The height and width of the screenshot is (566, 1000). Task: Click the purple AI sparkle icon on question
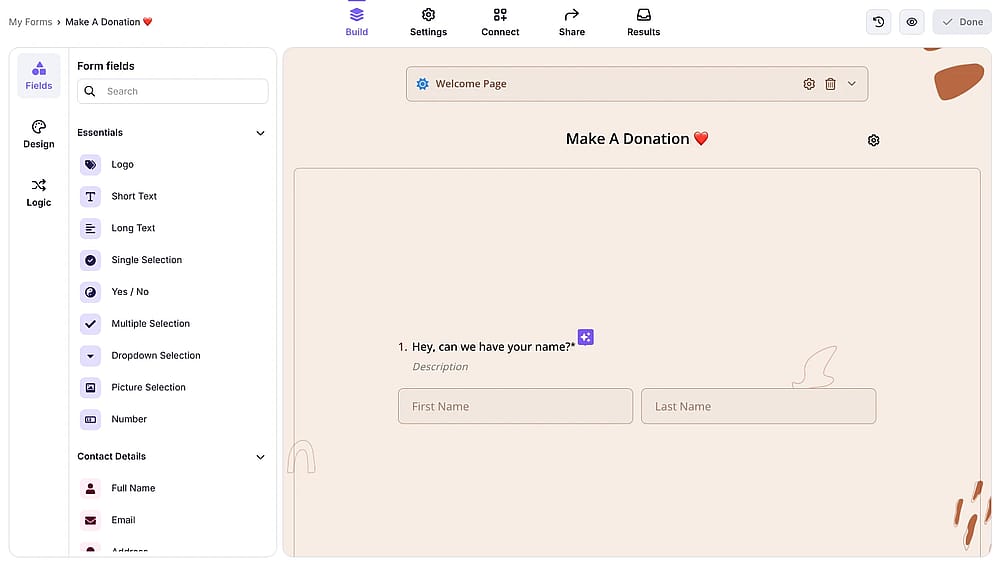[x=585, y=337]
